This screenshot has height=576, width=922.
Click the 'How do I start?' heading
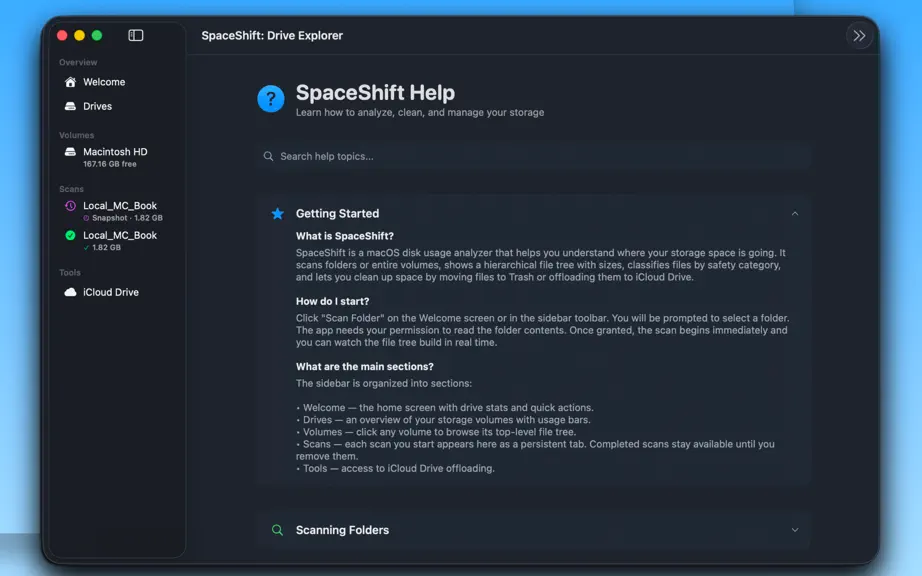point(332,302)
